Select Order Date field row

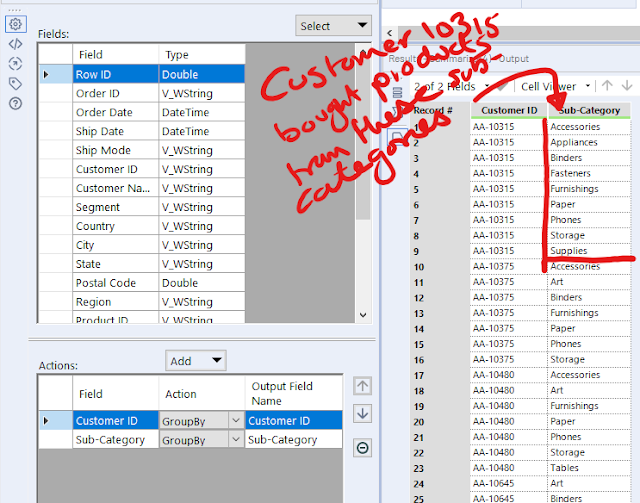pyautogui.click(x=142, y=112)
